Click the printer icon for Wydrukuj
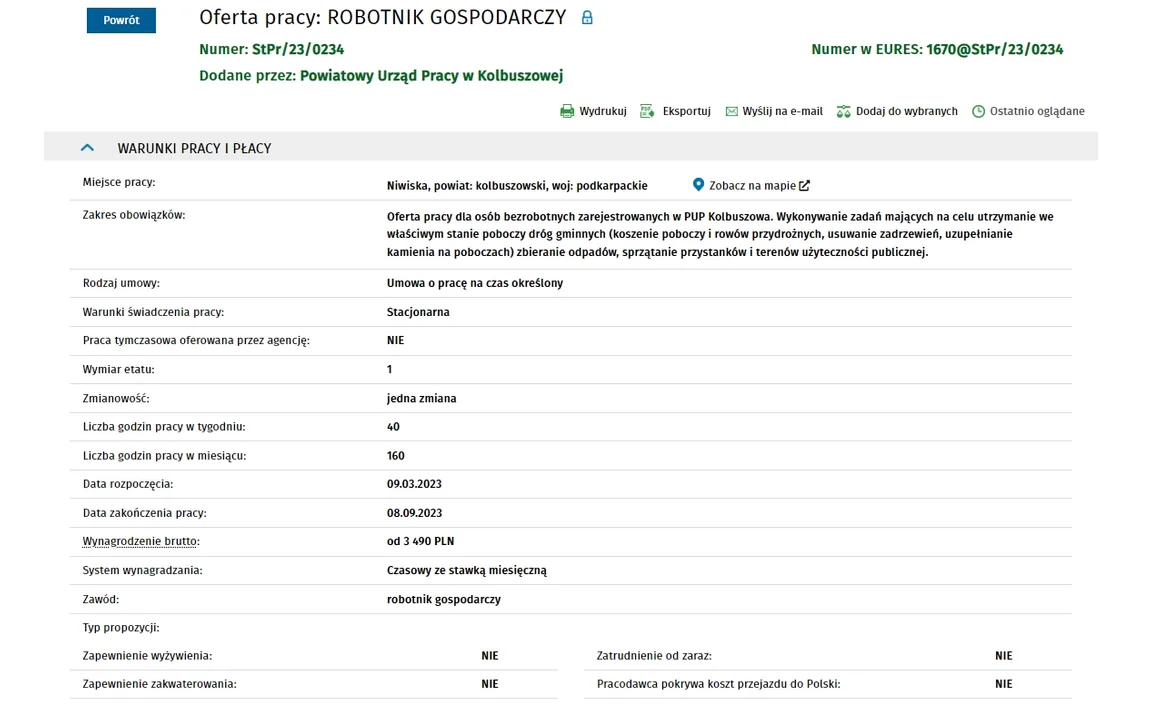The width and height of the screenshot is (1155, 720). (566, 111)
